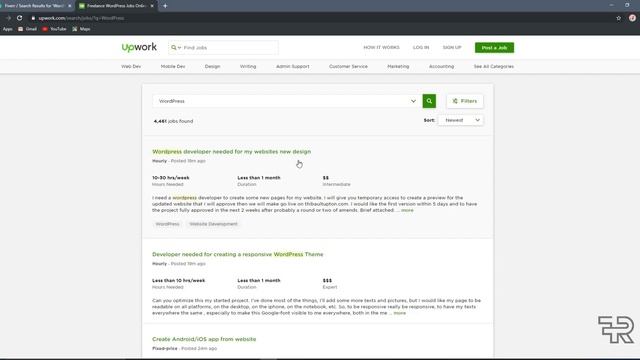This screenshot has width=640, height=360.
Task: Click the Website Development skill tag
Action: click(x=213, y=224)
